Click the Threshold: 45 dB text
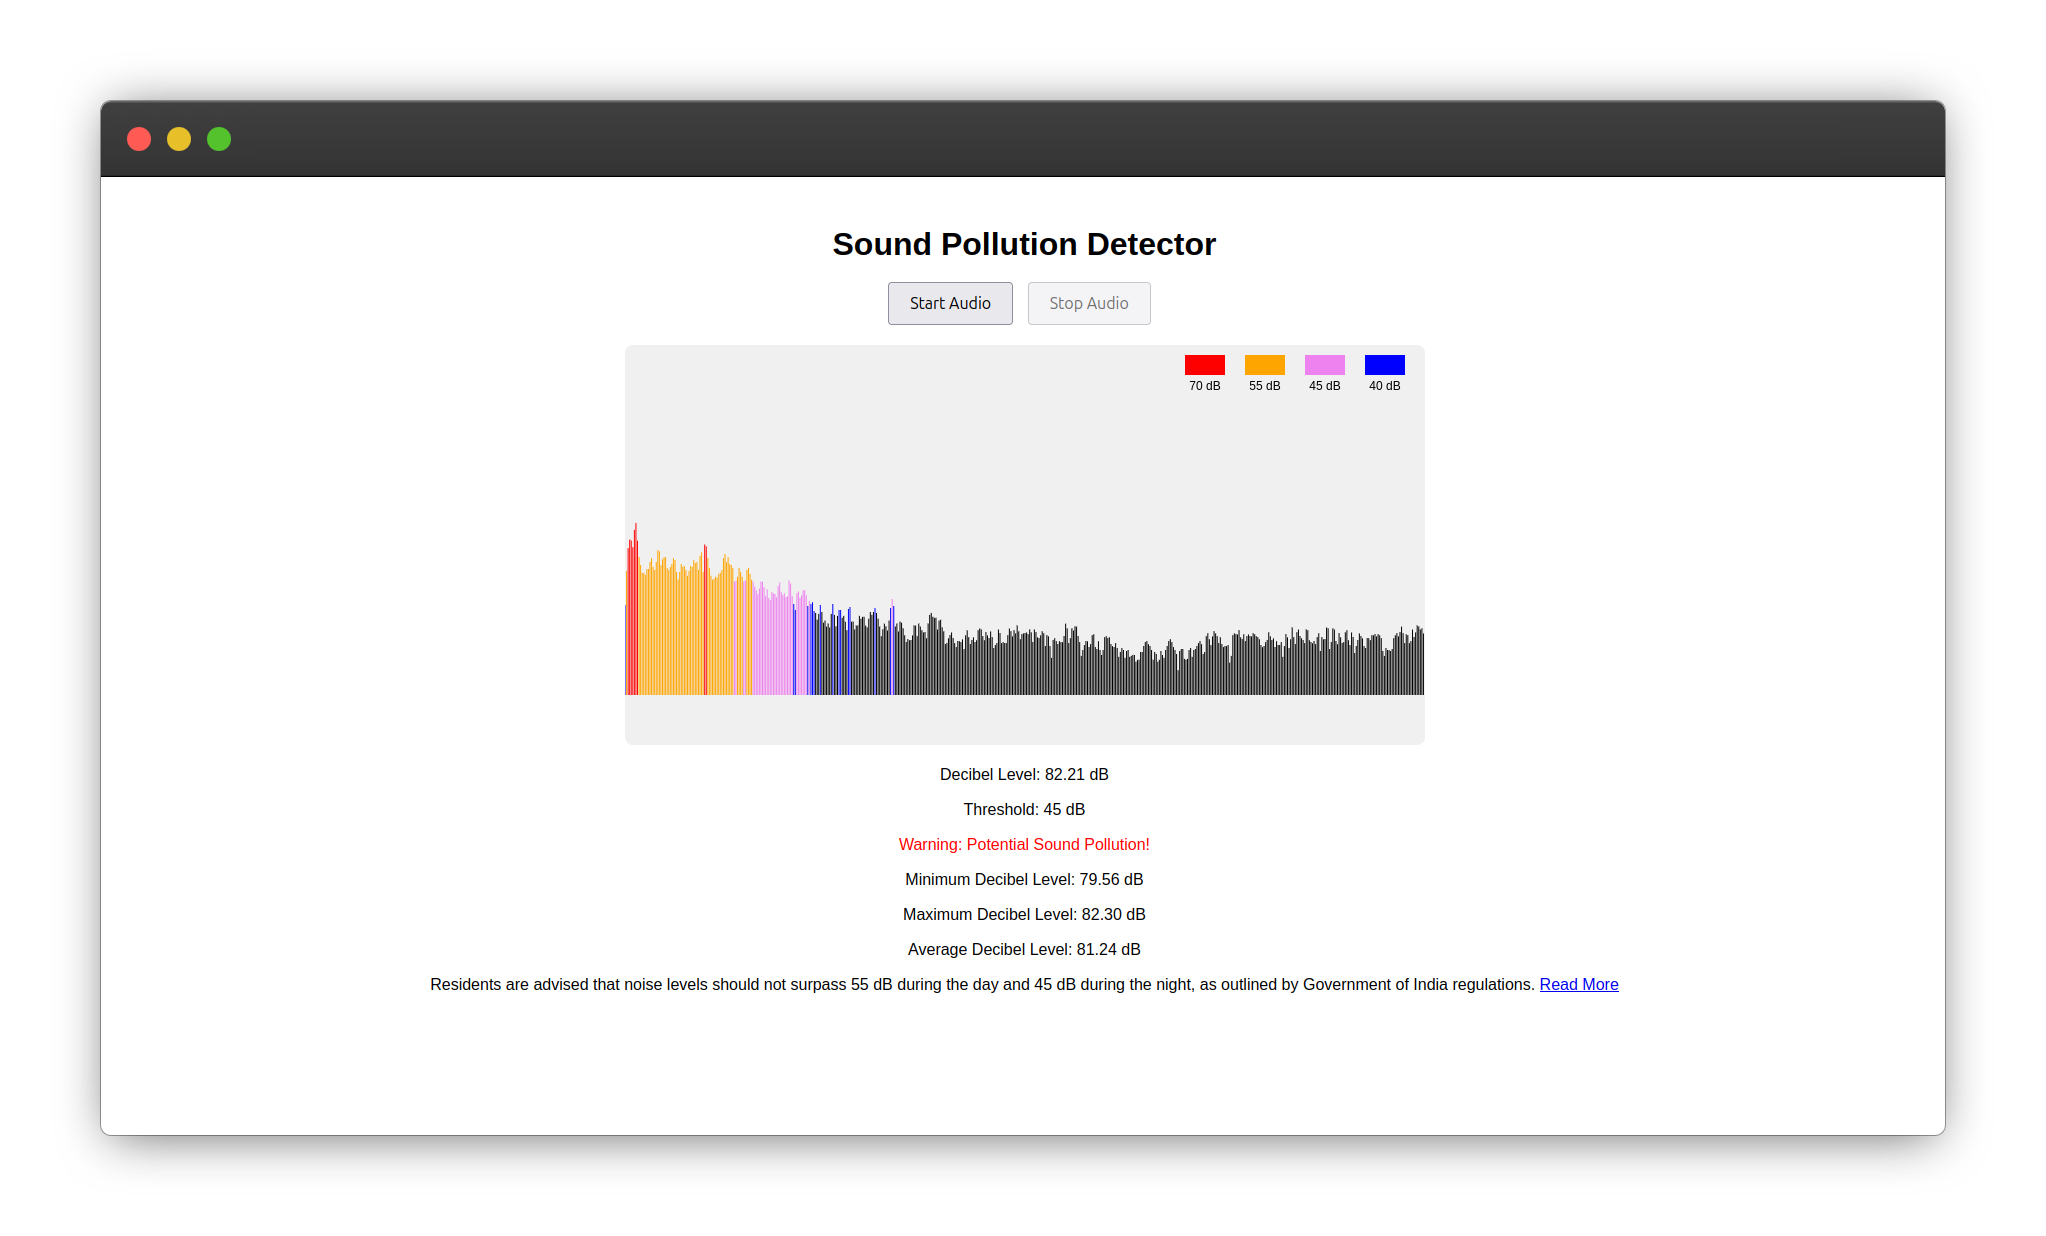The width and height of the screenshot is (2046, 1236). (1023, 809)
